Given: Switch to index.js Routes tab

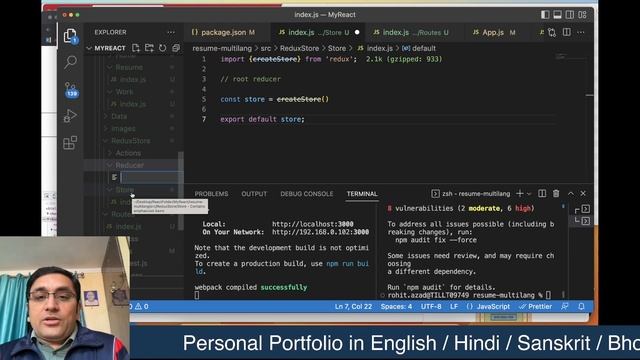Looking at the screenshot, I should tap(410, 32).
